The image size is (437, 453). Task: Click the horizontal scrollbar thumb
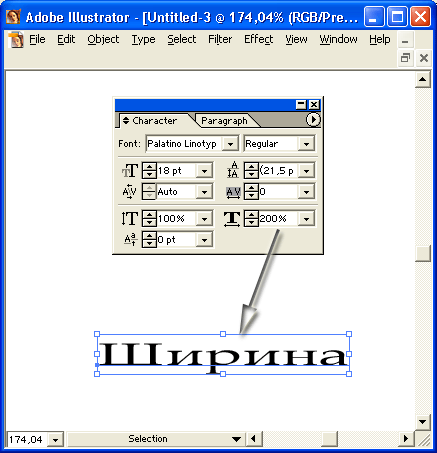tap(330, 439)
